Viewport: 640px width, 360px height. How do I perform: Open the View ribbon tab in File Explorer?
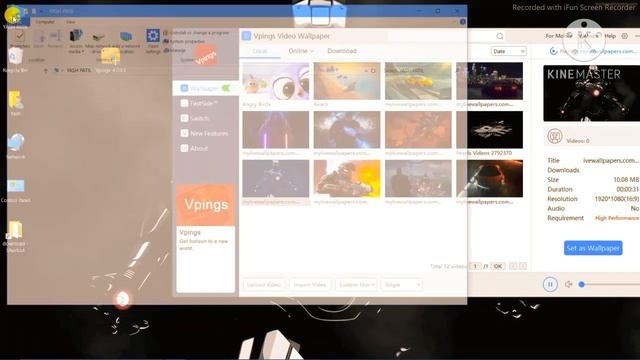(x=71, y=22)
